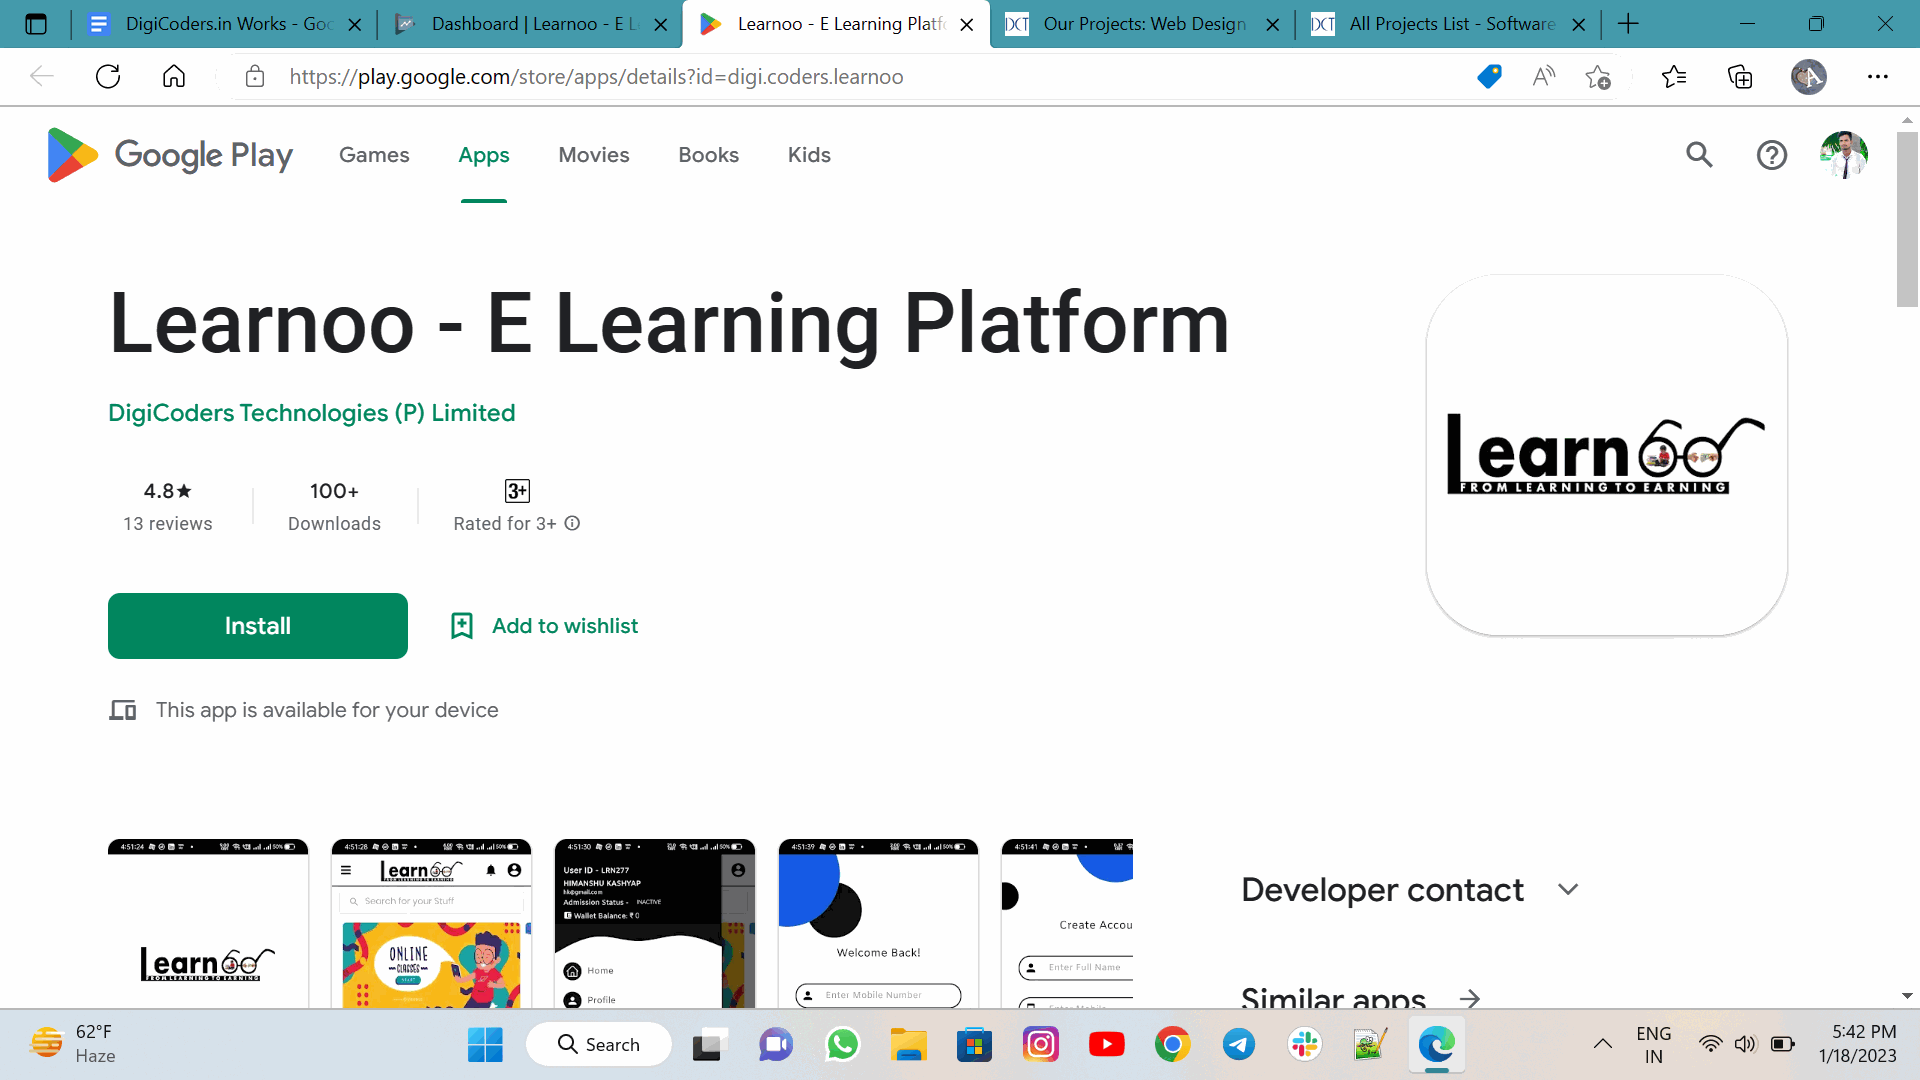Open the weather widget 62°F Haze
Viewport: 1920px width, 1080px height.
click(x=75, y=1044)
